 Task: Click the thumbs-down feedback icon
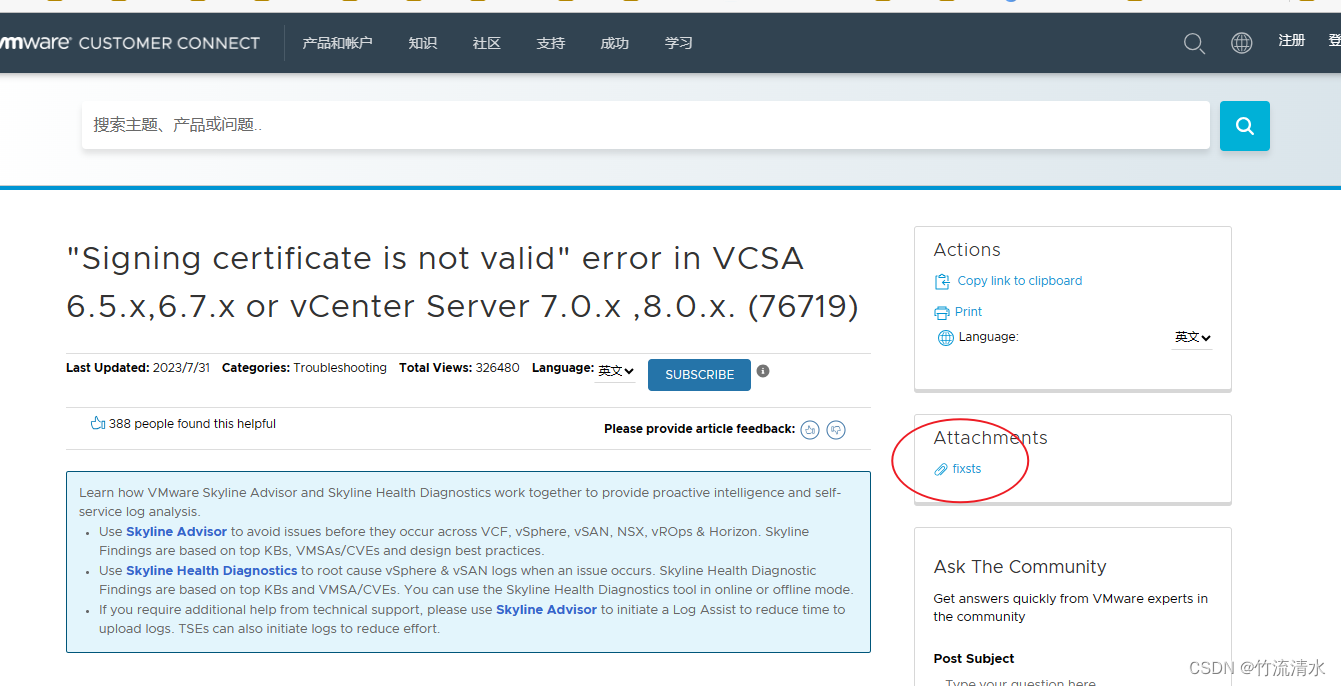(836, 430)
